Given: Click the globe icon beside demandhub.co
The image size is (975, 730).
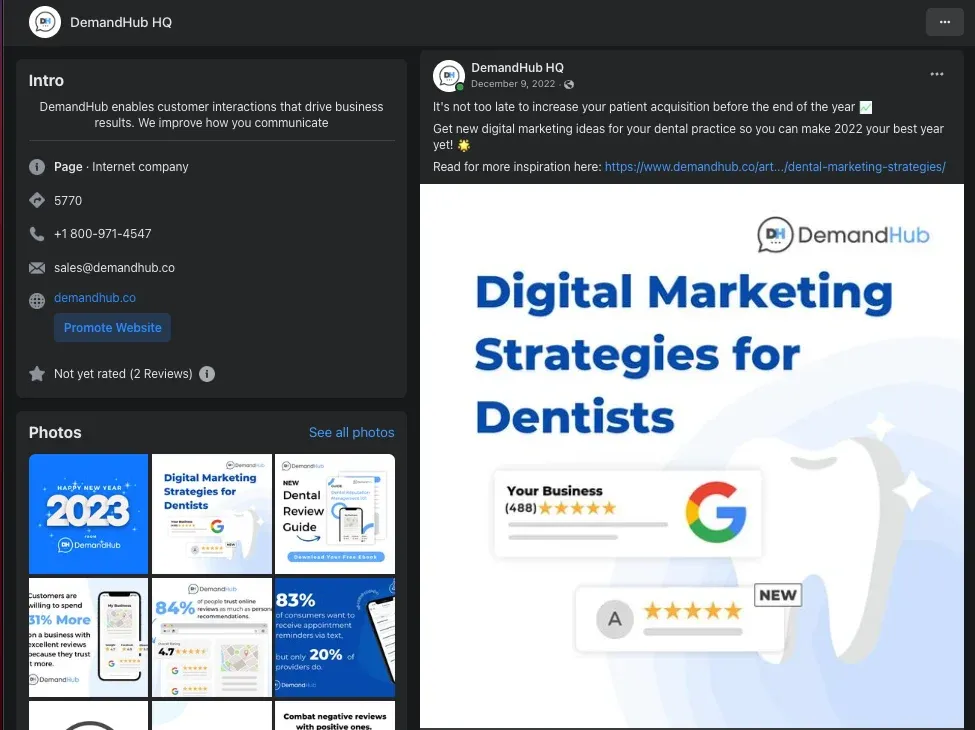Looking at the screenshot, I should pos(37,301).
